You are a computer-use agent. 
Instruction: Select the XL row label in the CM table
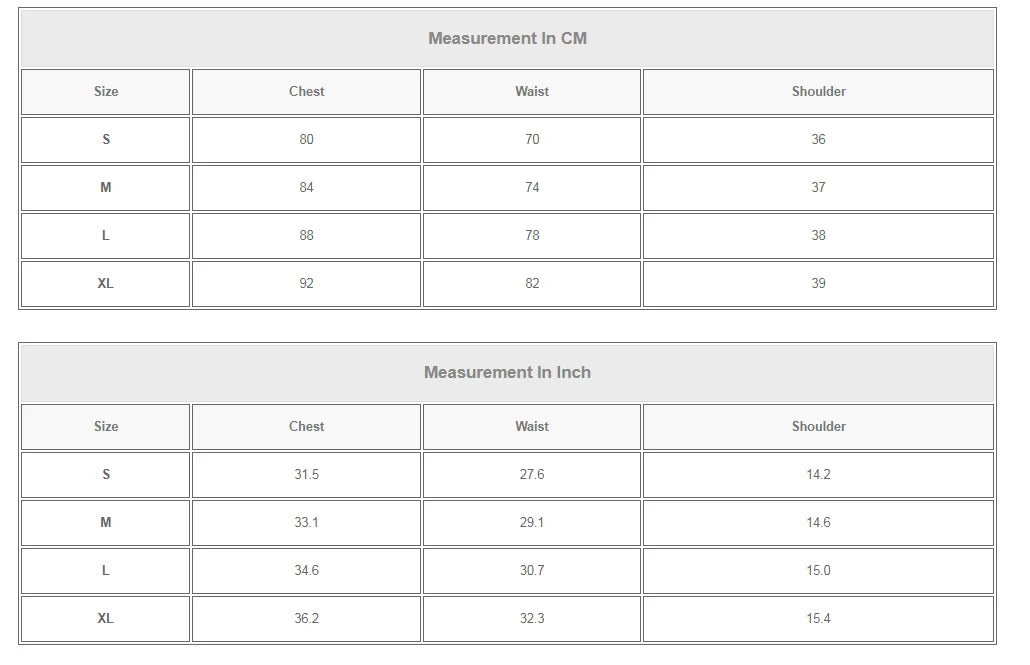(x=106, y=284)
